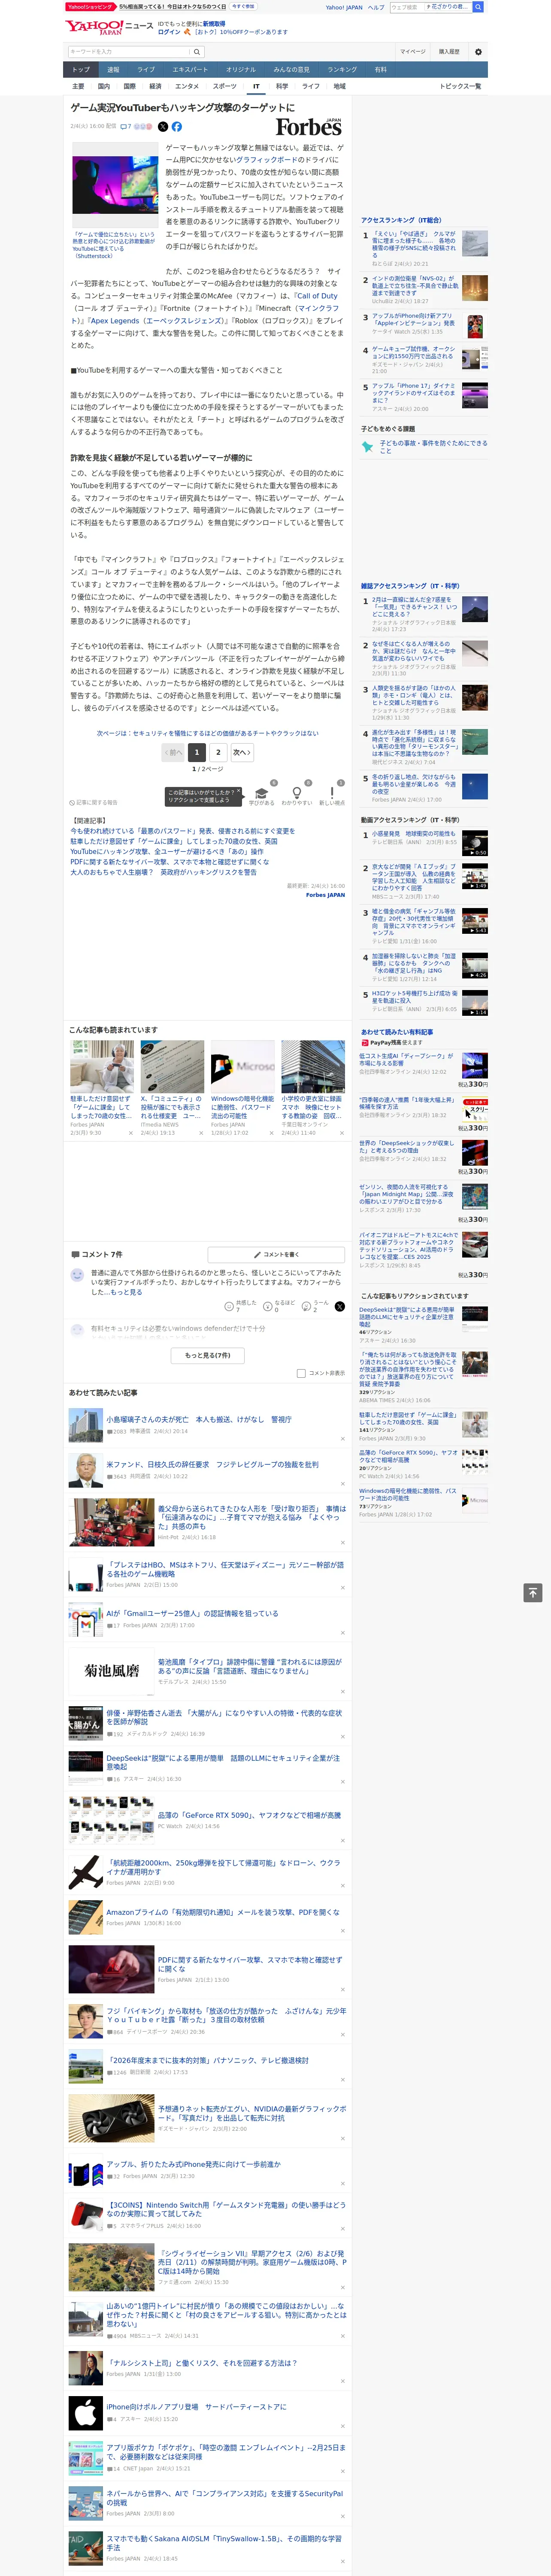The height and width of the screenshot is (2576, 551).
Task: Click the 子どもの事故・事件 bird icon
Action: tap(368, 446)
